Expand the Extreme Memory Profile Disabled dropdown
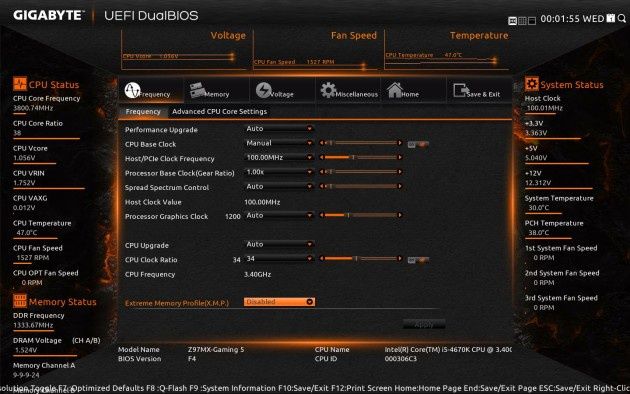The height and width of the screenshot is (394, 630). (279, 302)
